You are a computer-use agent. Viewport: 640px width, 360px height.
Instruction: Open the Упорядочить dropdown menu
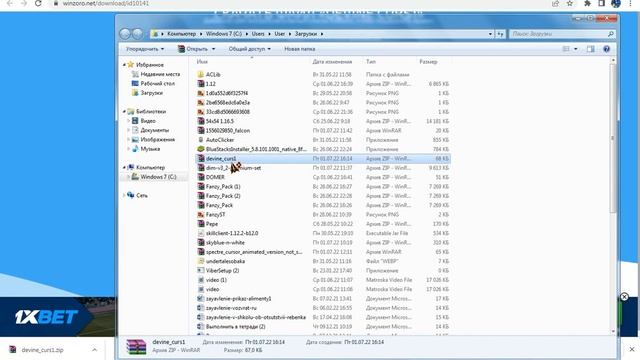(x=145, y=49)
